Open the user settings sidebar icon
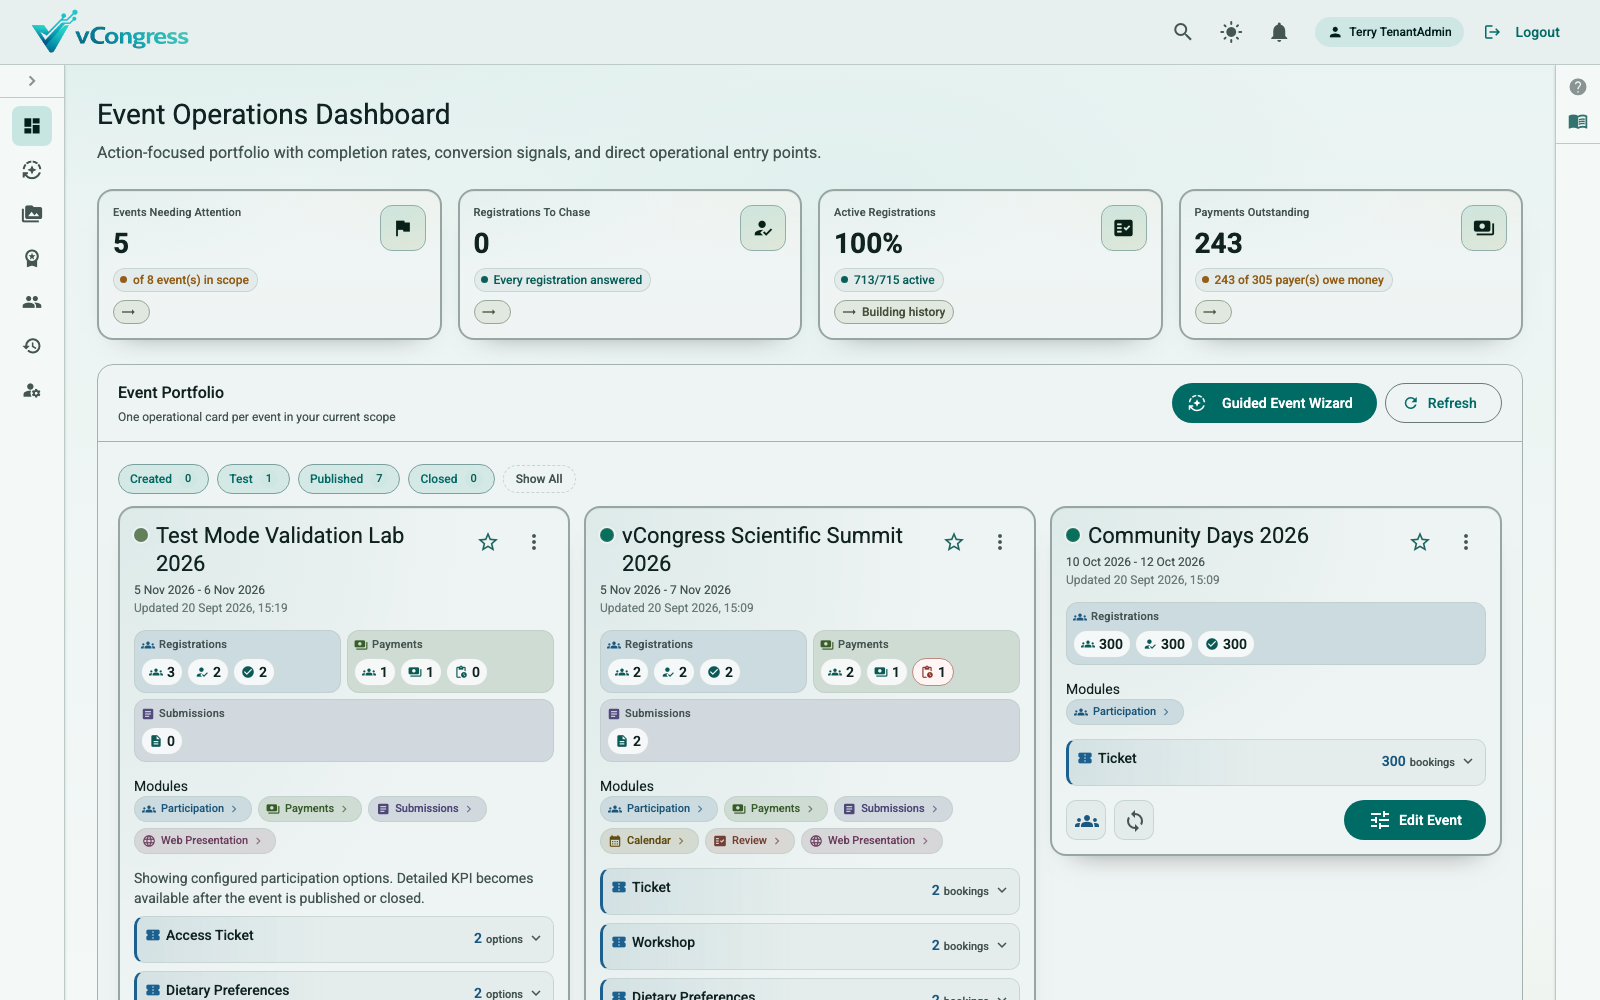Image resolution: width=1600 pixels, height=1000 pixels. point(32,390)
